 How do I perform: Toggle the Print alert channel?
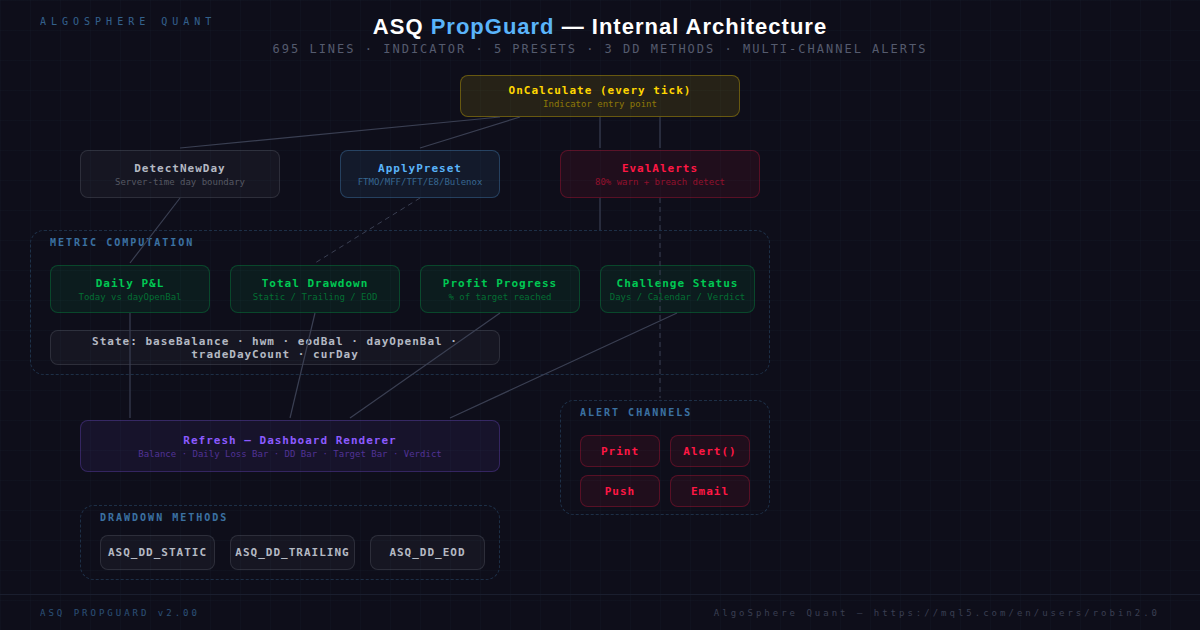coord(619,451)
